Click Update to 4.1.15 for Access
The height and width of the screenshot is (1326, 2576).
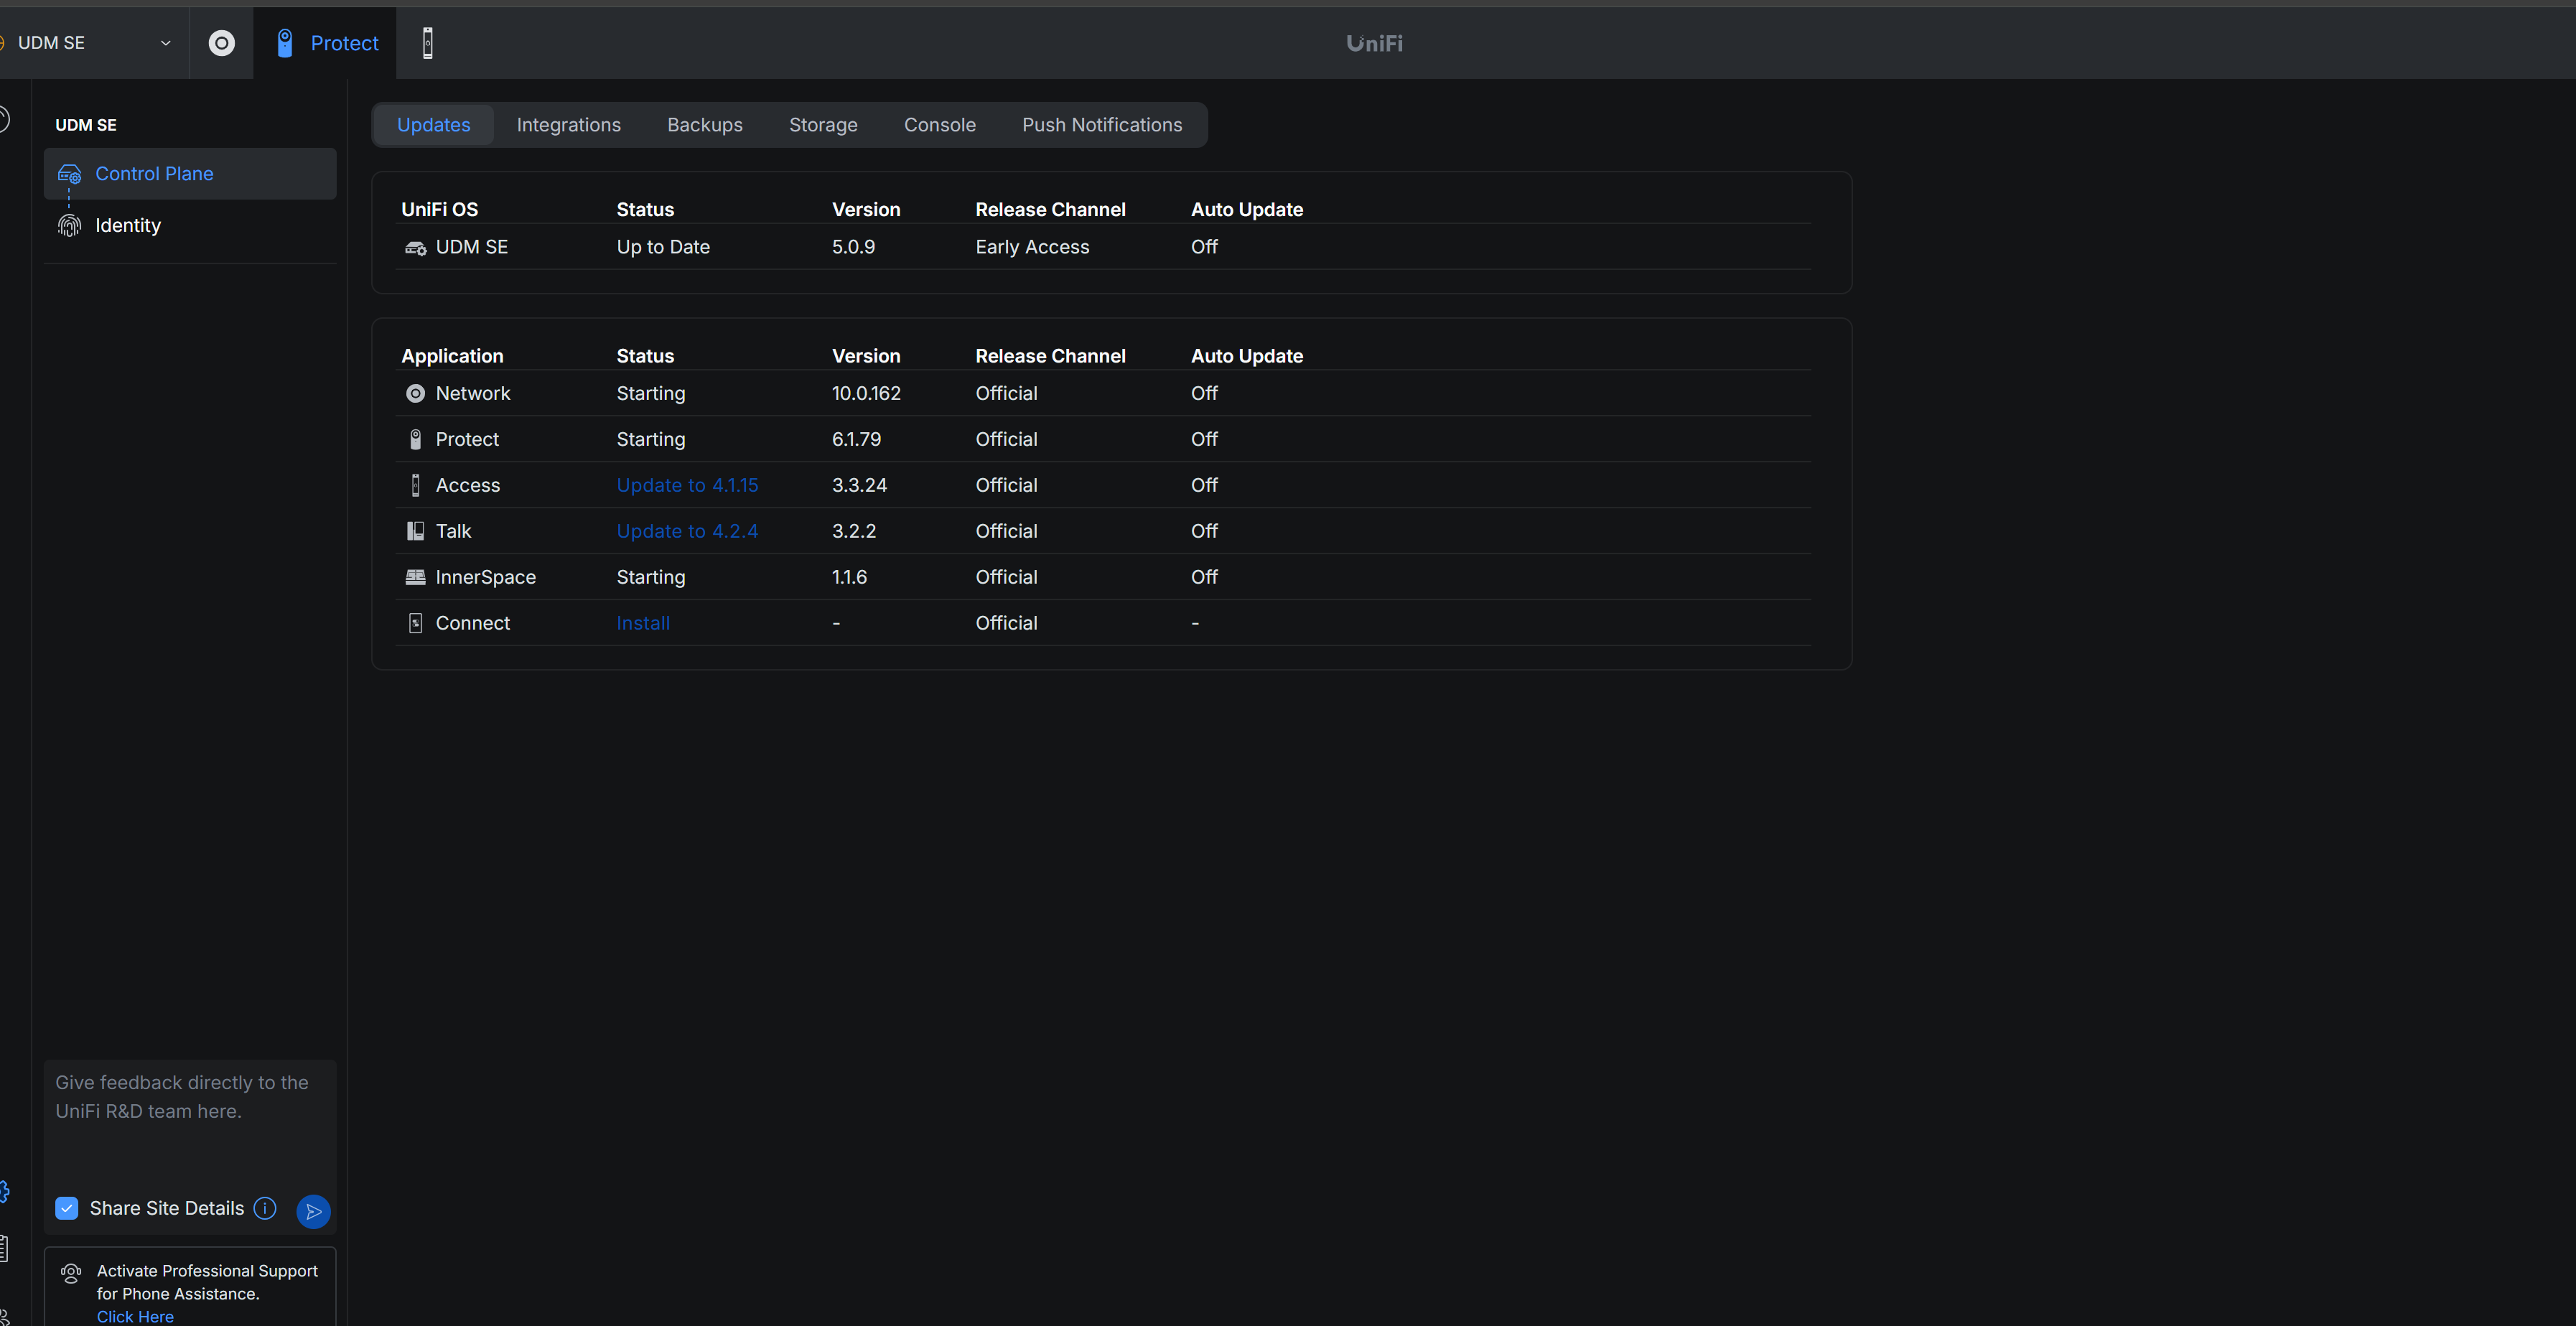click(x=687, y=485)
